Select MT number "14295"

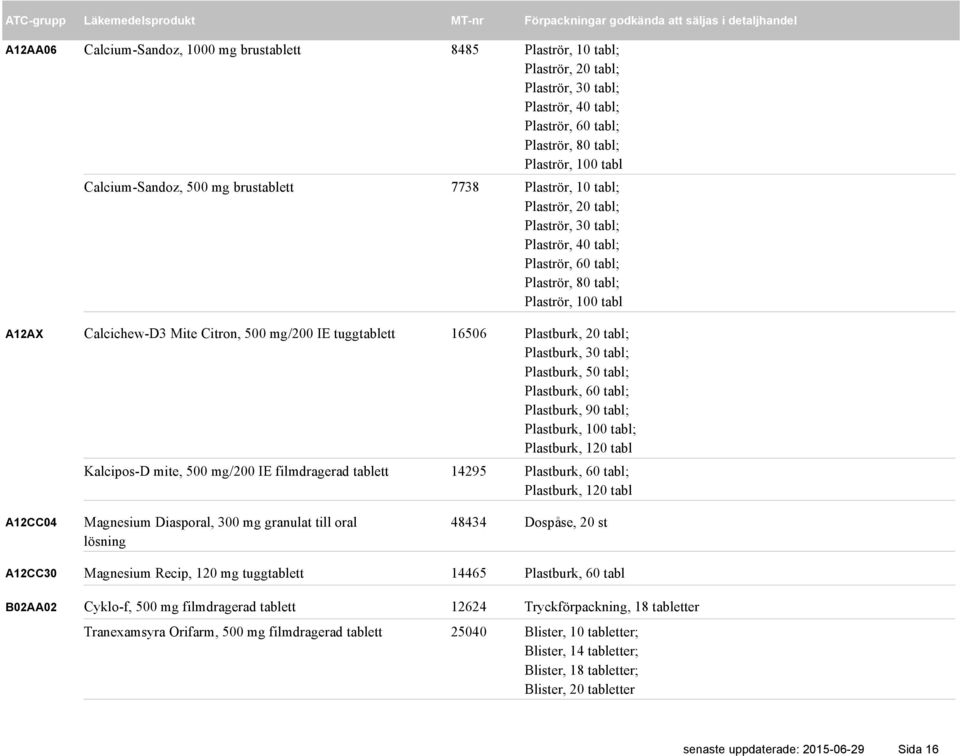(x=468, y=472)
